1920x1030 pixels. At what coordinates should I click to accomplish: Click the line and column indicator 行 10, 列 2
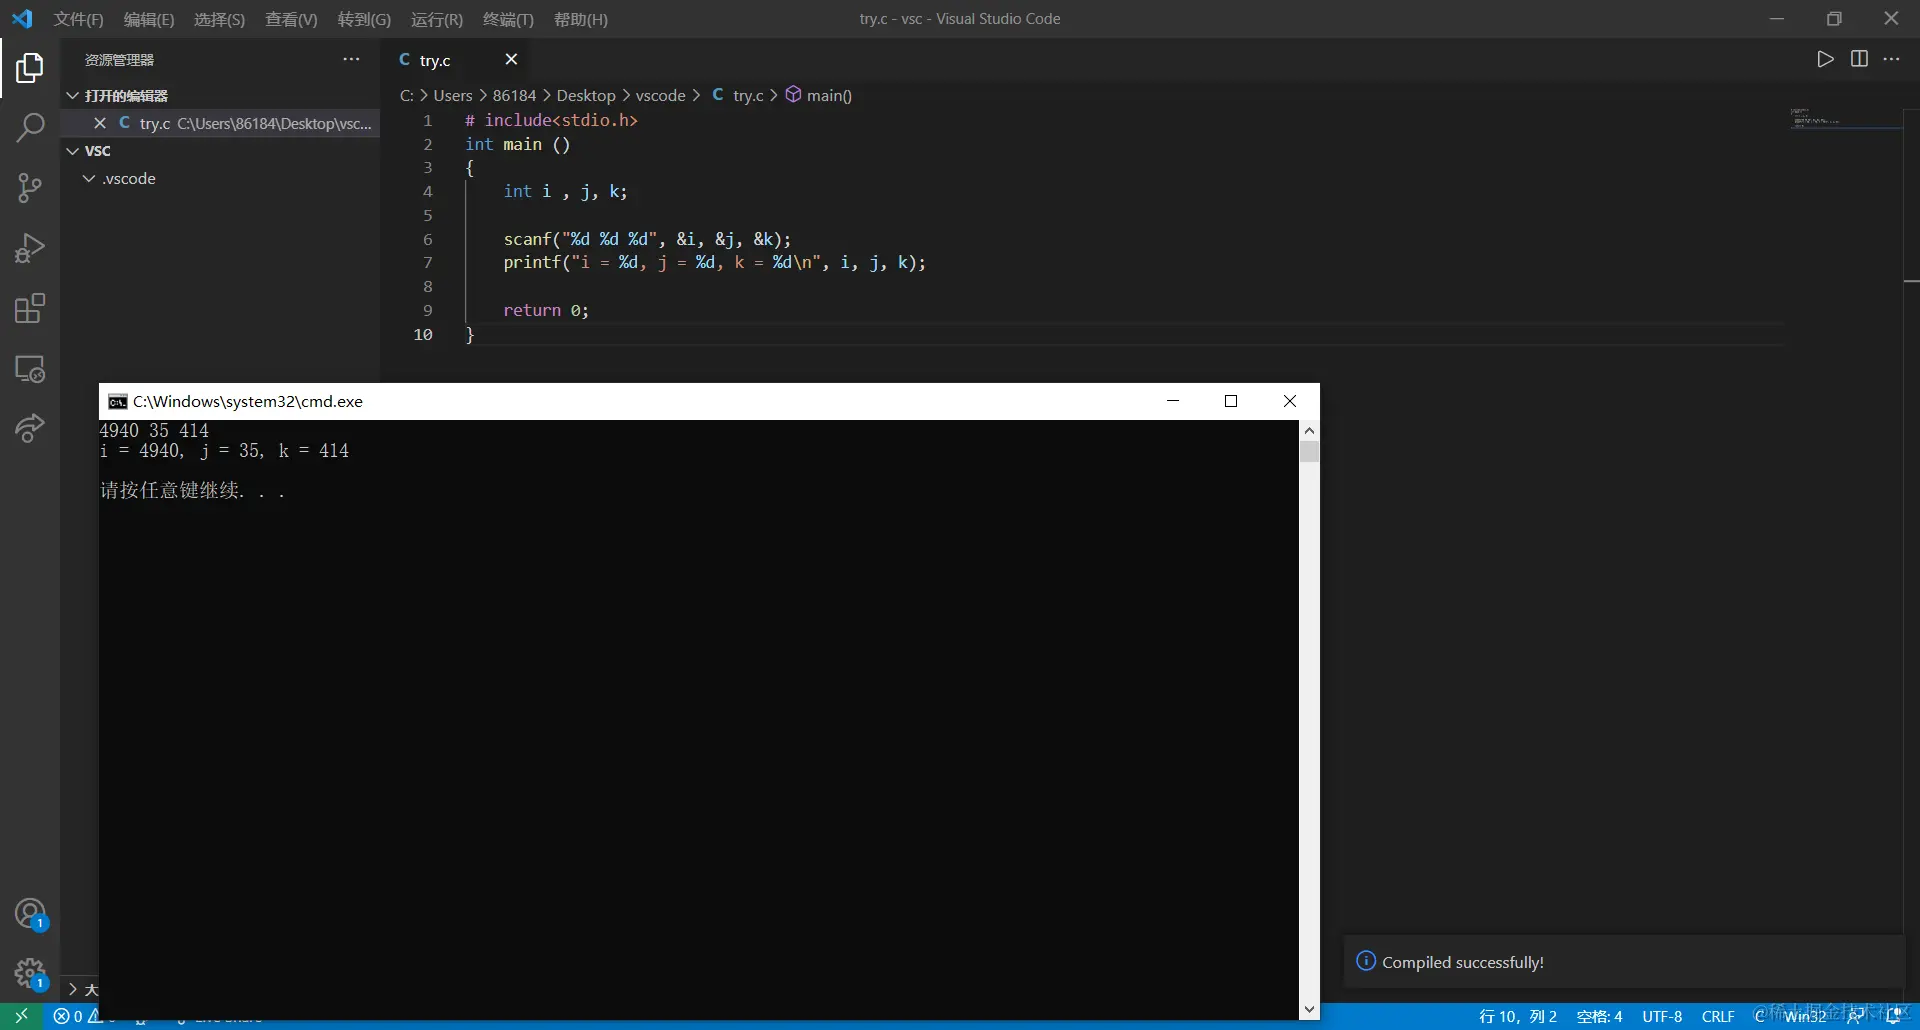click(1518, 1016)
